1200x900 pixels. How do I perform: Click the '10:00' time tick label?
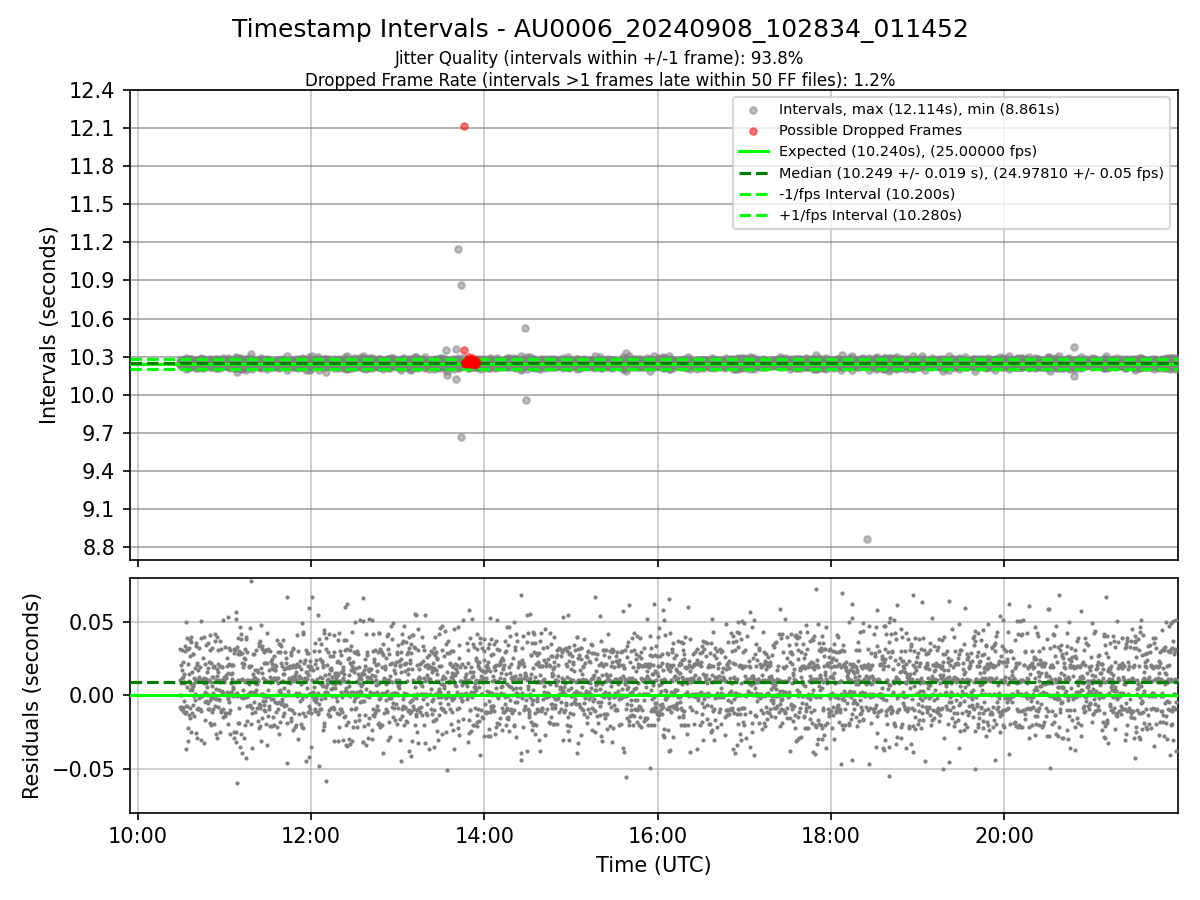click(x=137, y=836)
